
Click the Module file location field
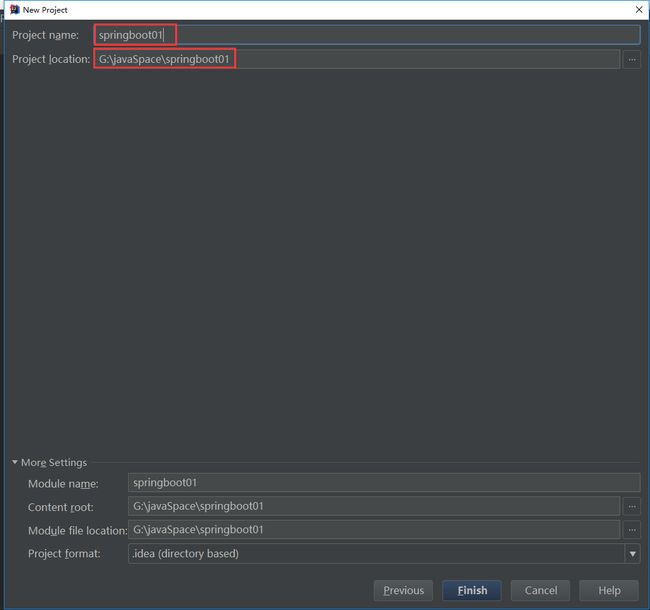tap(374, 530)
